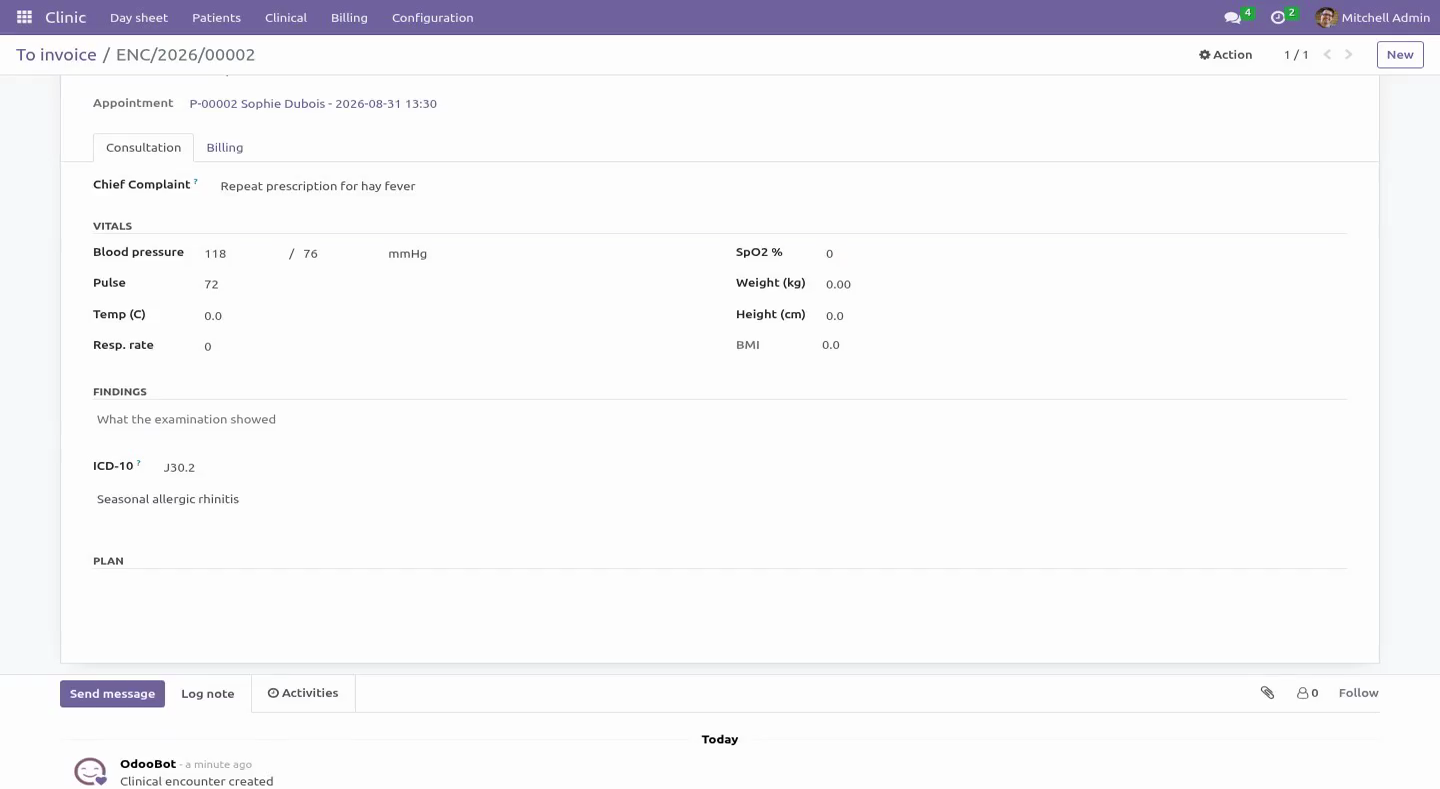The height and width of the screenshot is (789, 1440).
Task: Edit systolic blood pressure value 118
Action: pos(243,254)
